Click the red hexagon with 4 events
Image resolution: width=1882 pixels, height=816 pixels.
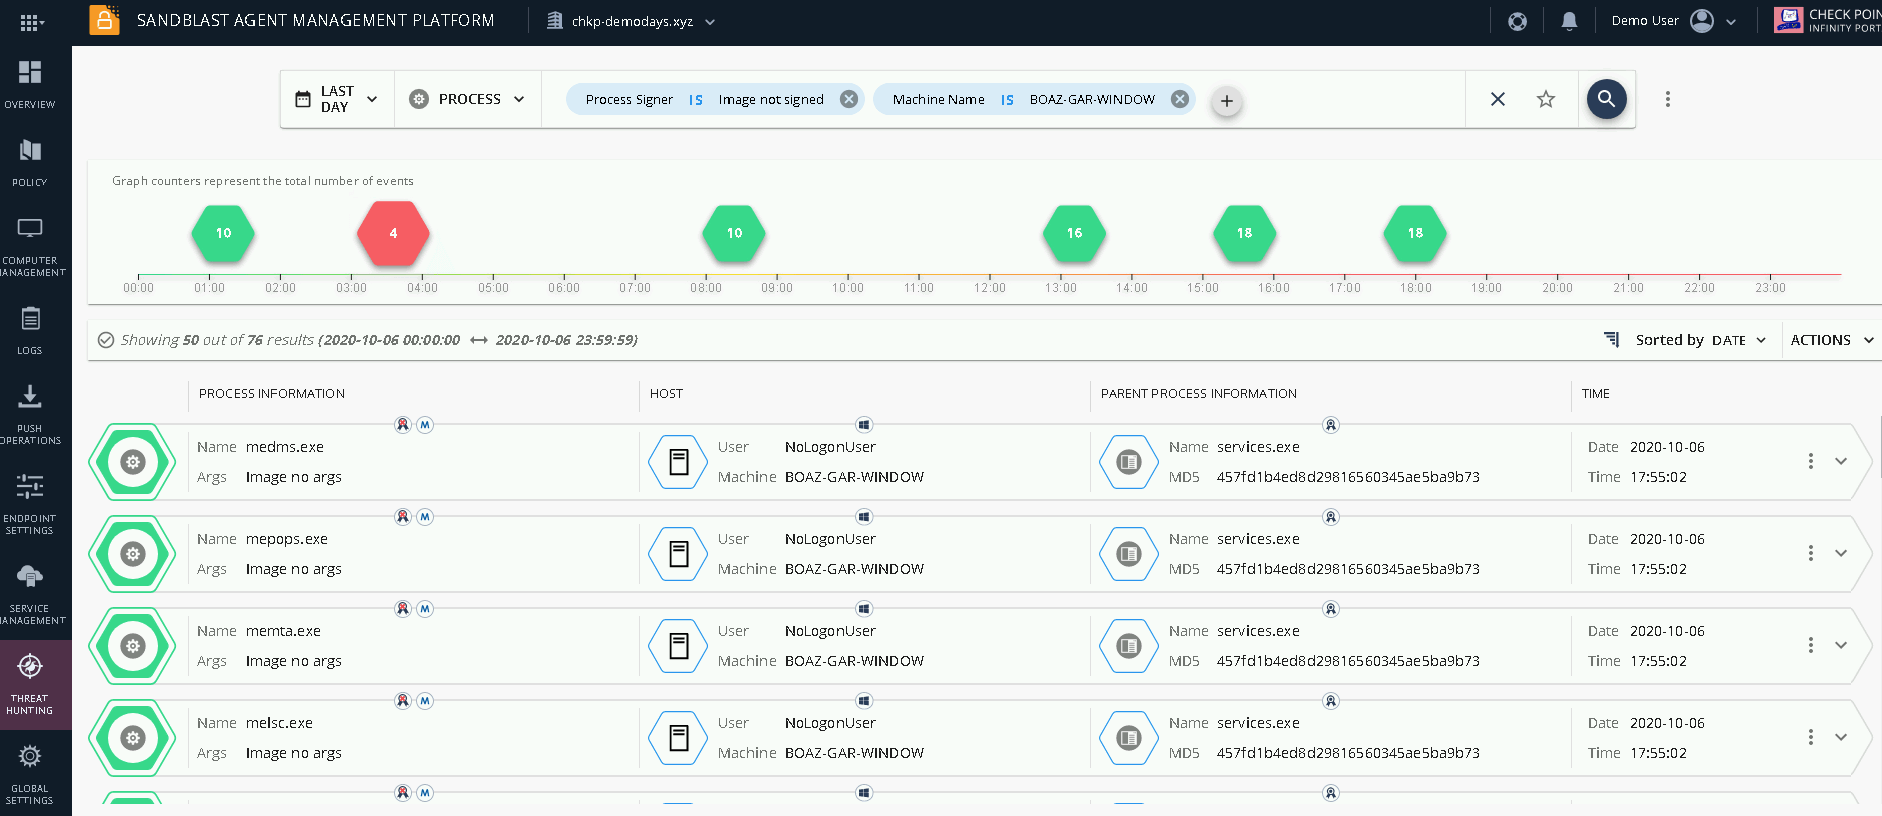(x=393, y=233)
